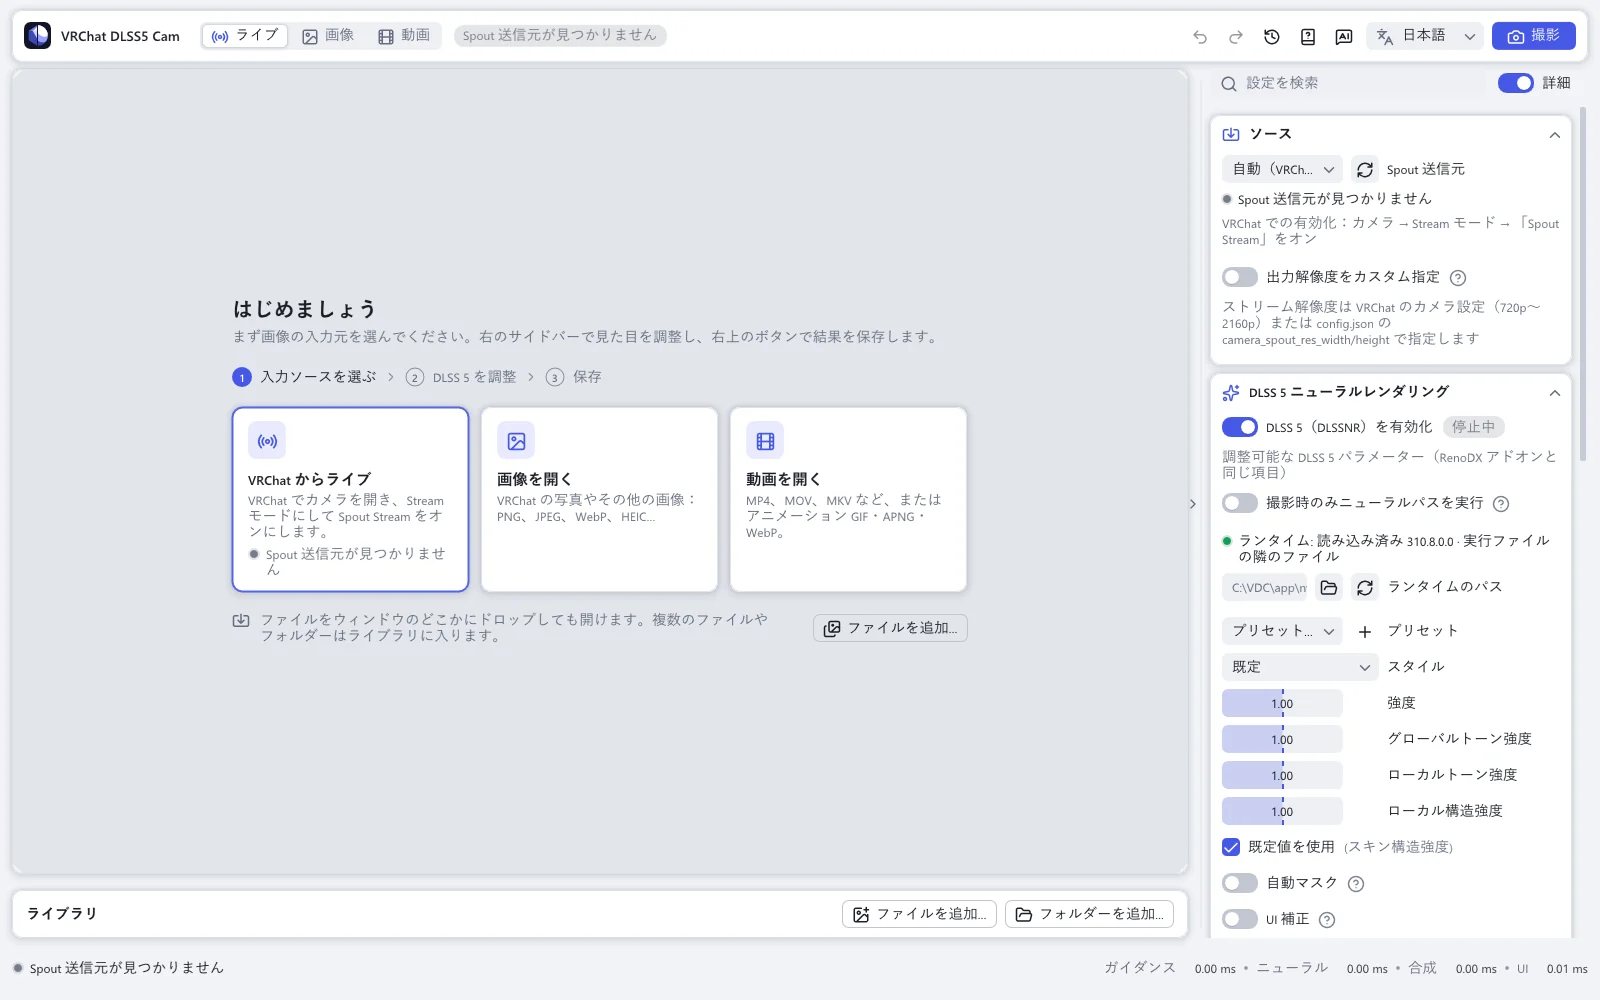The height and width of the screenshot is (1000, 1600).
Task: Select the VRChat からライブ card
Action: pyautogui.click(x=351, y=499)
